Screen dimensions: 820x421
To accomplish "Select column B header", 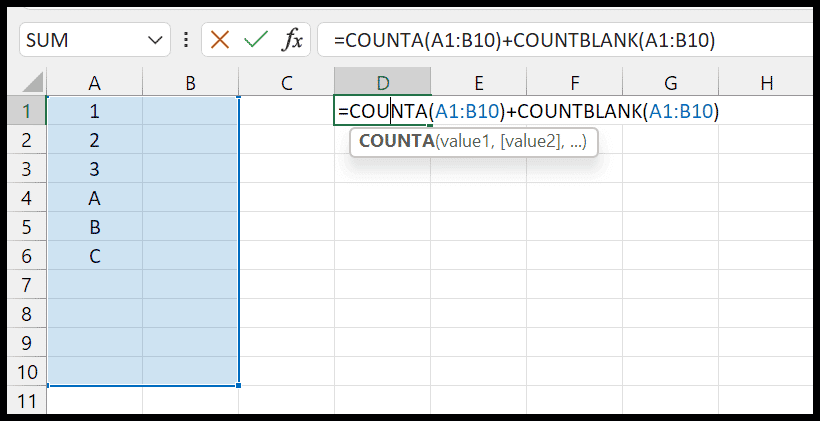I will pos(190,83).
